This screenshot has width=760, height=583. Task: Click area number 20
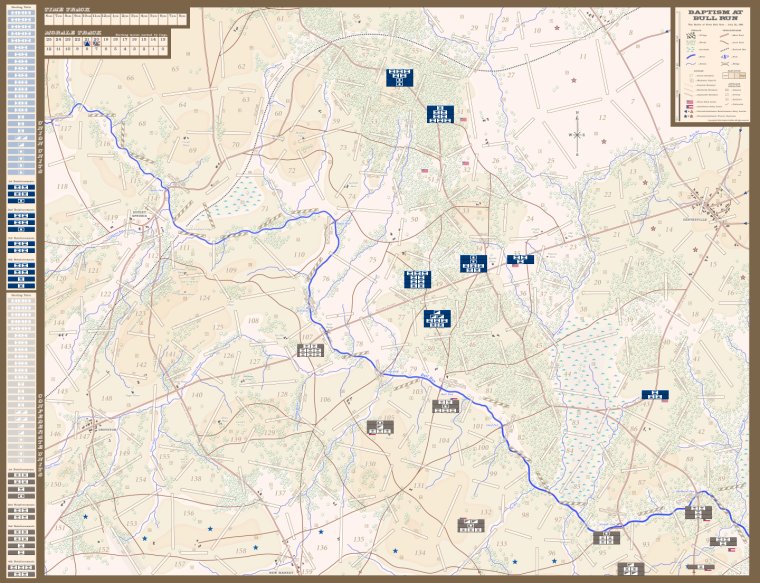tap(597, 283)
